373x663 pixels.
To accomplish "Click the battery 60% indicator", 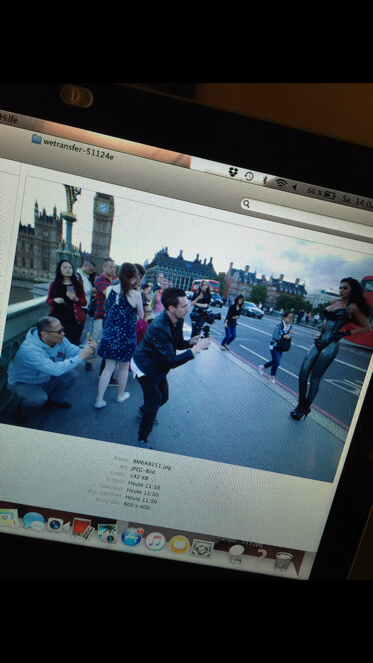I will [x=321, y=193].
